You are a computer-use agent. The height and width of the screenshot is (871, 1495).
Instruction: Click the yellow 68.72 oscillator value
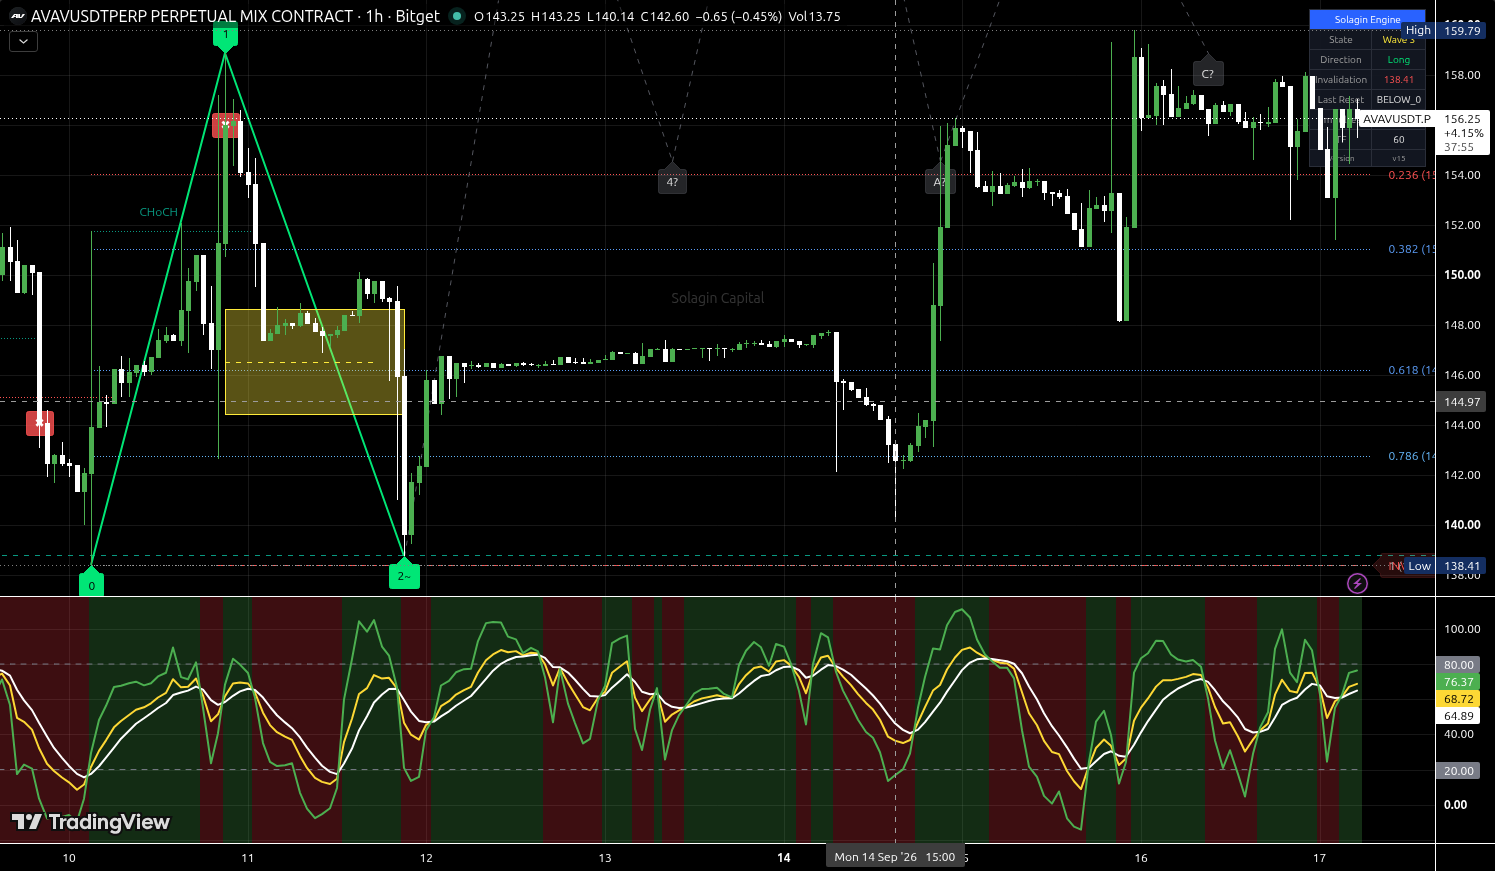(1458, 699)
